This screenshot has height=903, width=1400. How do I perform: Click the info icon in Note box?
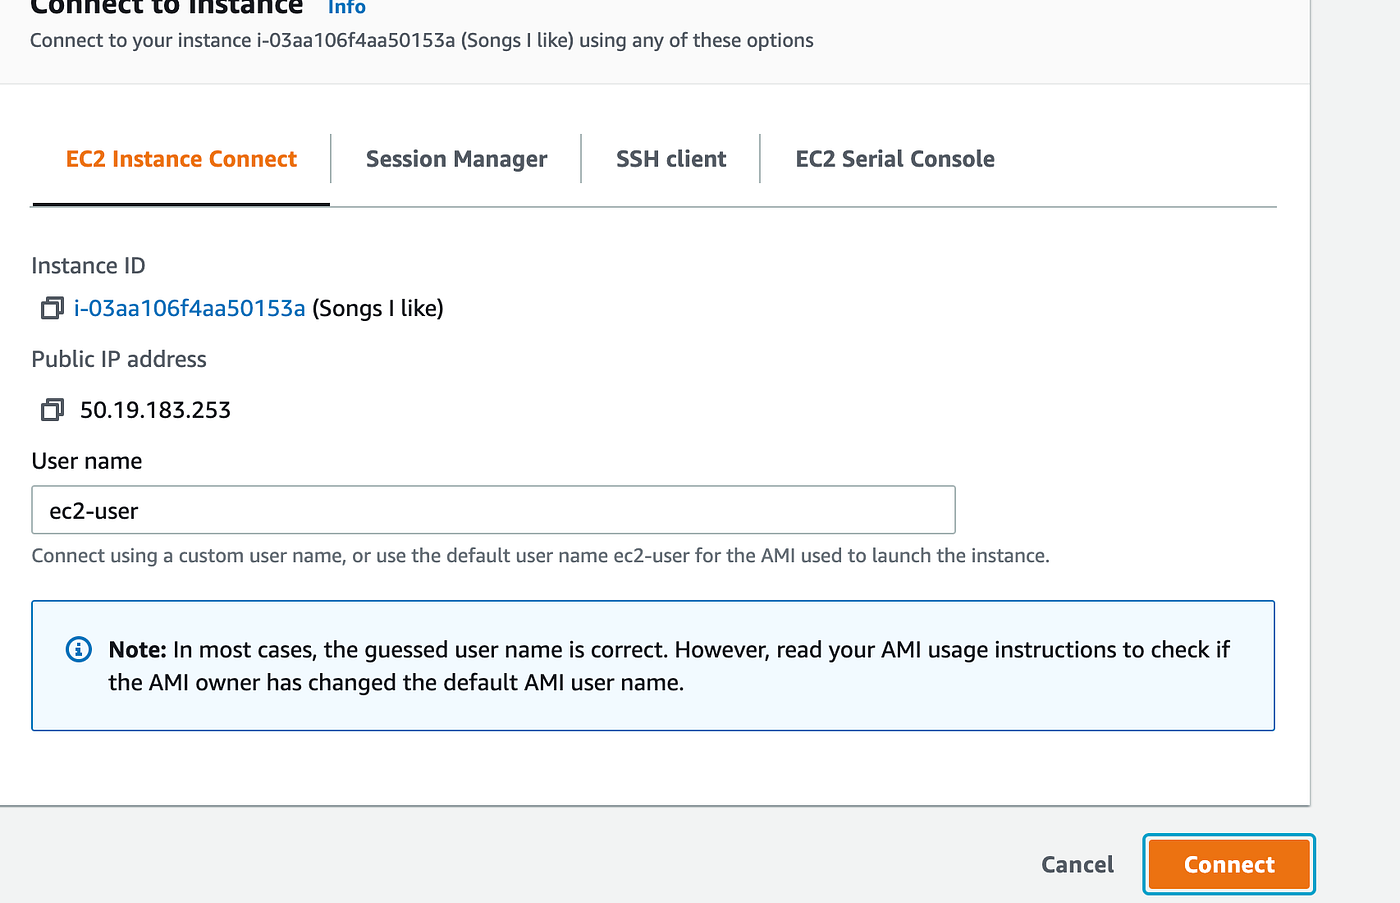point(78,650)
